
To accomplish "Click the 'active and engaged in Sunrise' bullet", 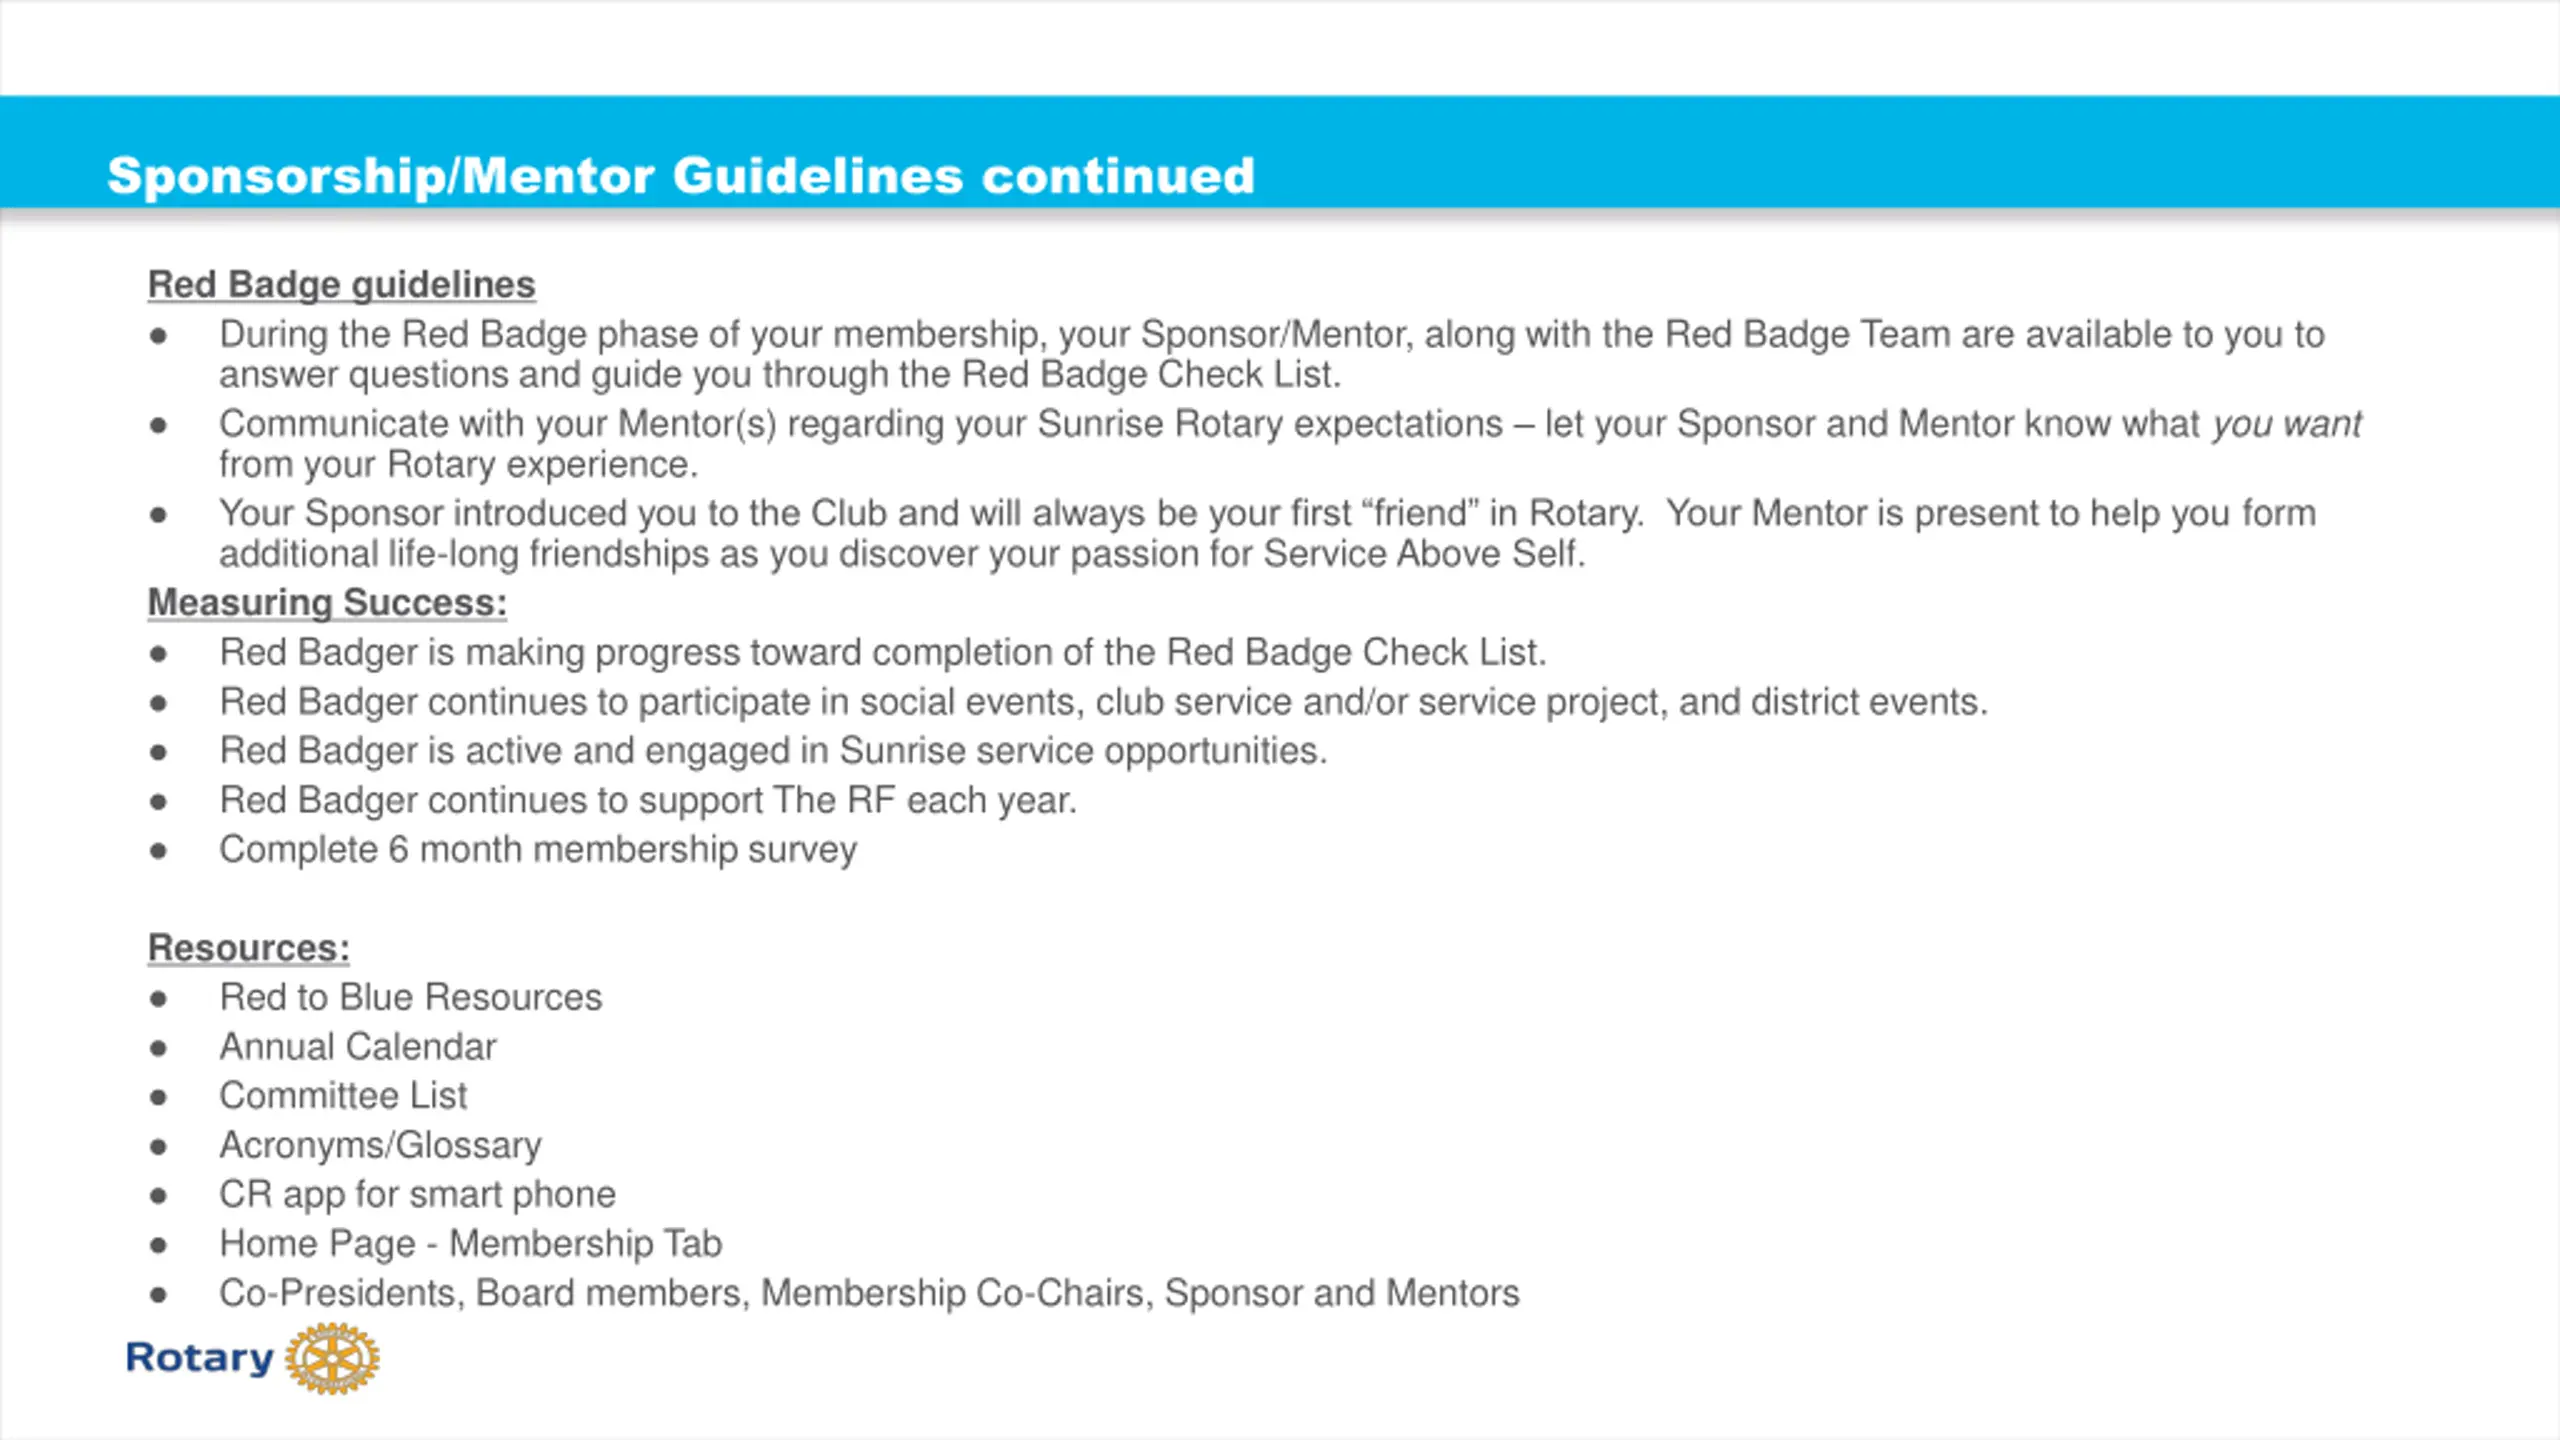I will tap(772, 751).
